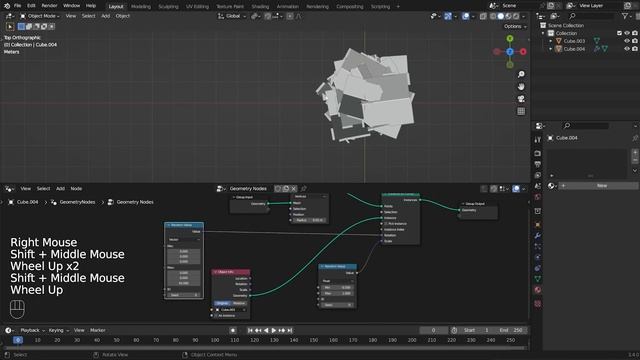
Task: Open the Modifier wrench properties tab
Action: [x=538, y=236]
